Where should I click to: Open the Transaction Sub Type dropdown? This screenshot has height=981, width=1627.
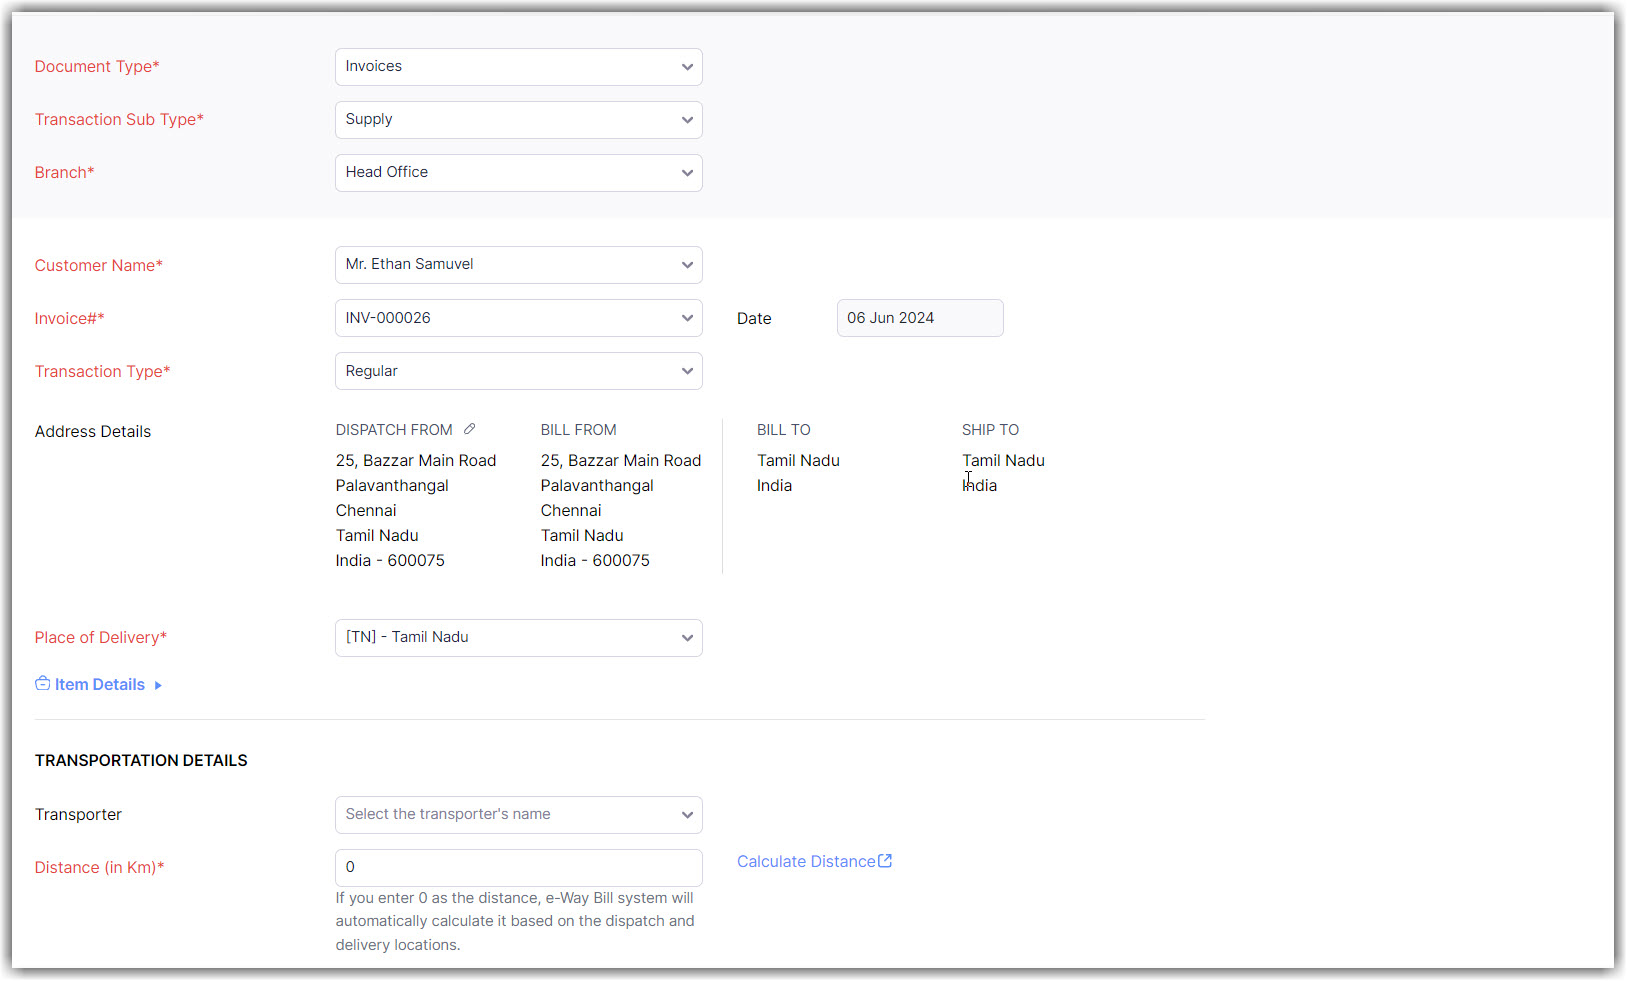click(x=518, y=120)
